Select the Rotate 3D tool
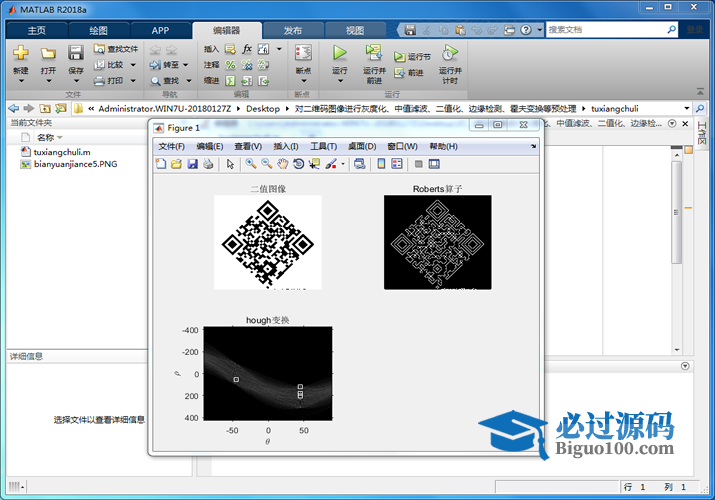The width and height of the screenshot is (715, 500). 299,164
